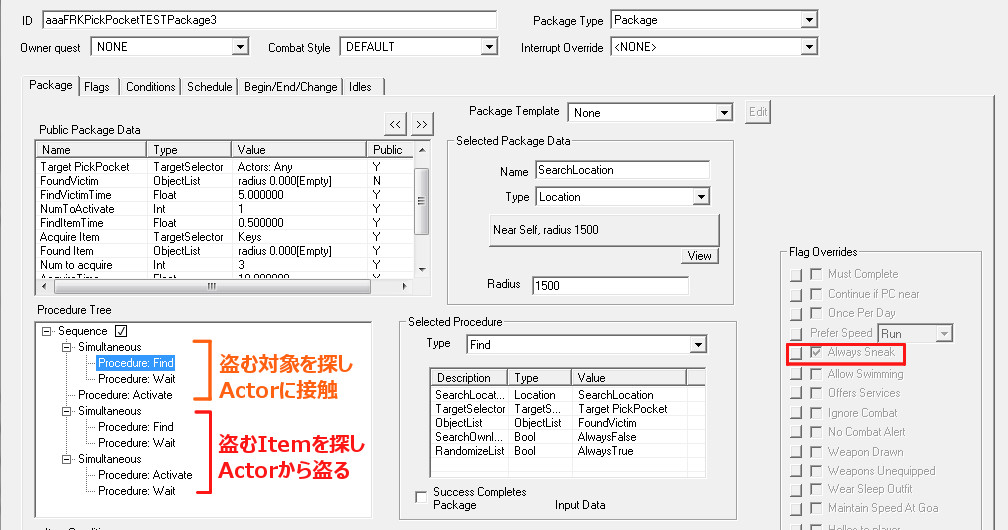Toggle Maintain Speed At Goal checkbox
Viewport: 1008px width, 530px height.
pos(816,508)
